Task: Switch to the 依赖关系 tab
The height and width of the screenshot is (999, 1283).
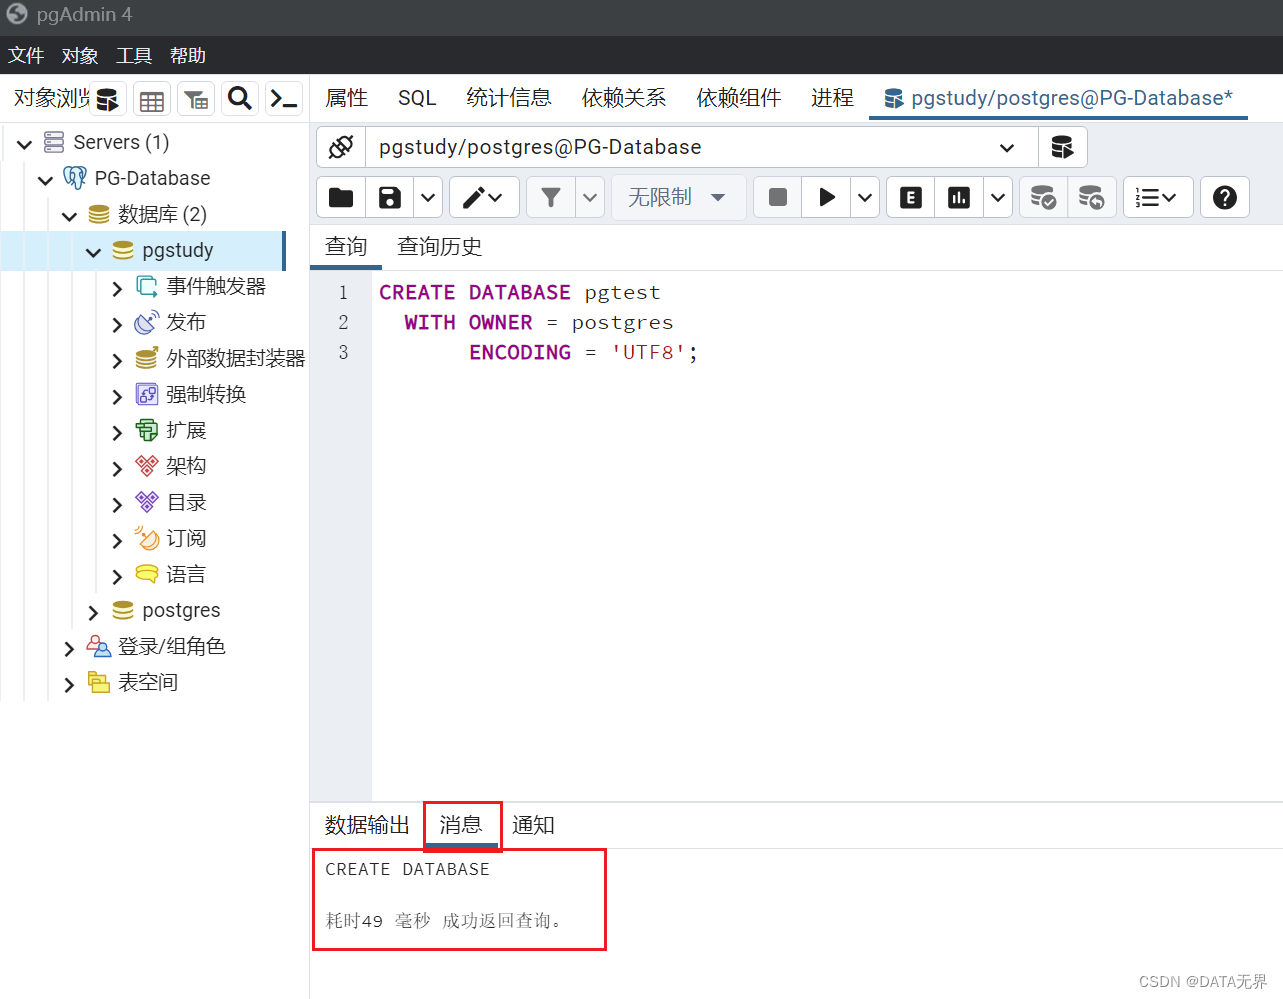Action: click(624, 98)
